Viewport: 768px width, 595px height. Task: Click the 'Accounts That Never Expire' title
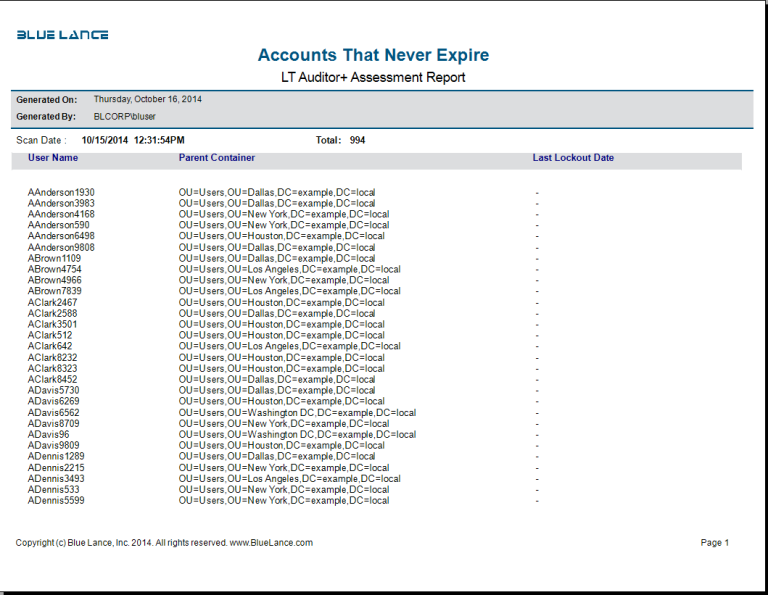point(373,55)
